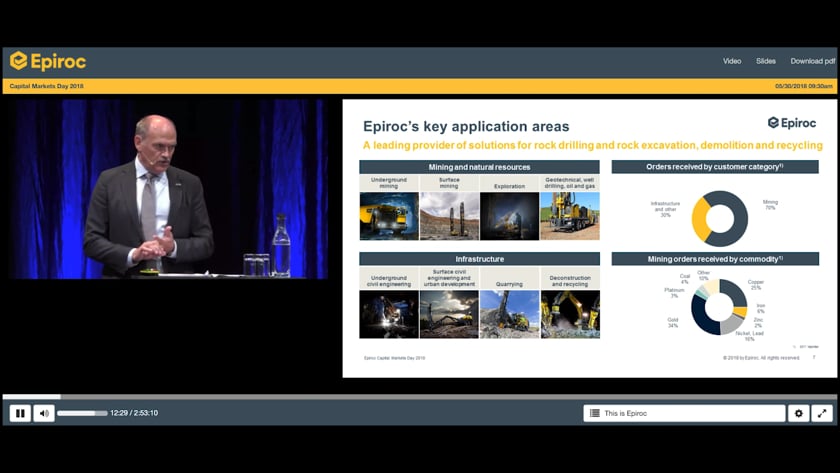Open the 'This is Epiroc' chapter dropdown
This screenshot has height=473, width=840.
coord(684,413)
